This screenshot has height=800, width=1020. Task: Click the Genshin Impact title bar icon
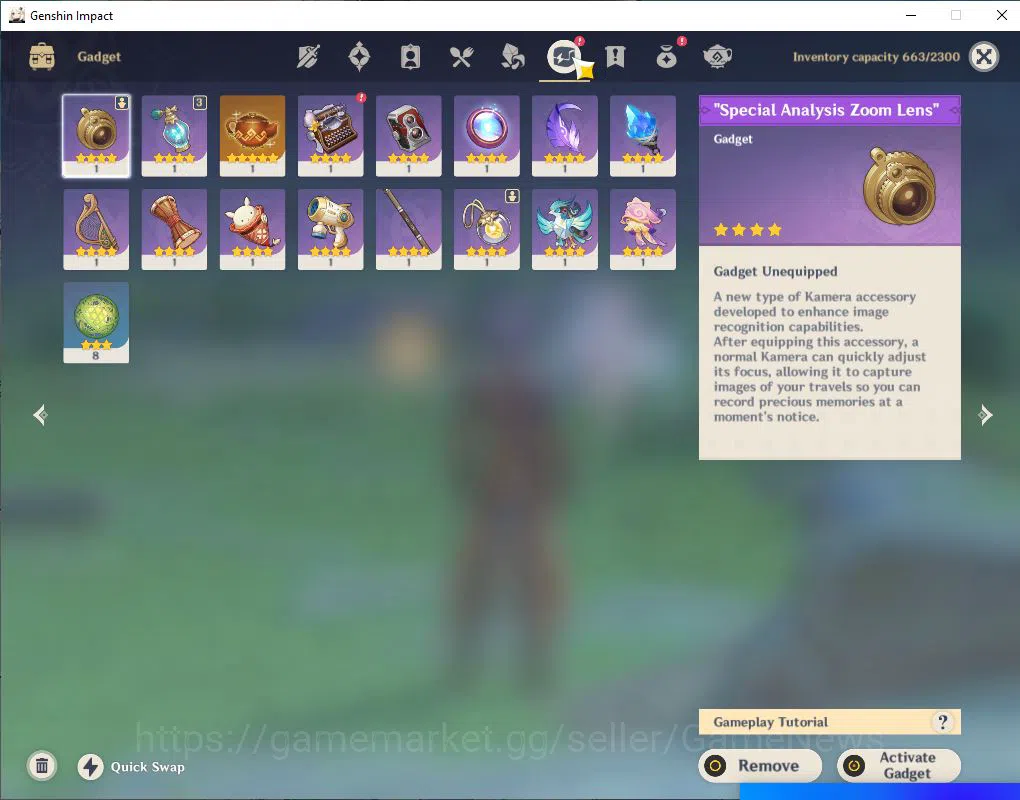pyautogui.click(x=16, y=15)
